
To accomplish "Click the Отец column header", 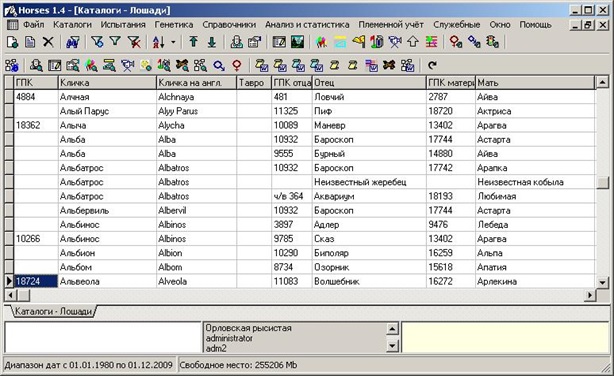I will (x=369, y=83).
